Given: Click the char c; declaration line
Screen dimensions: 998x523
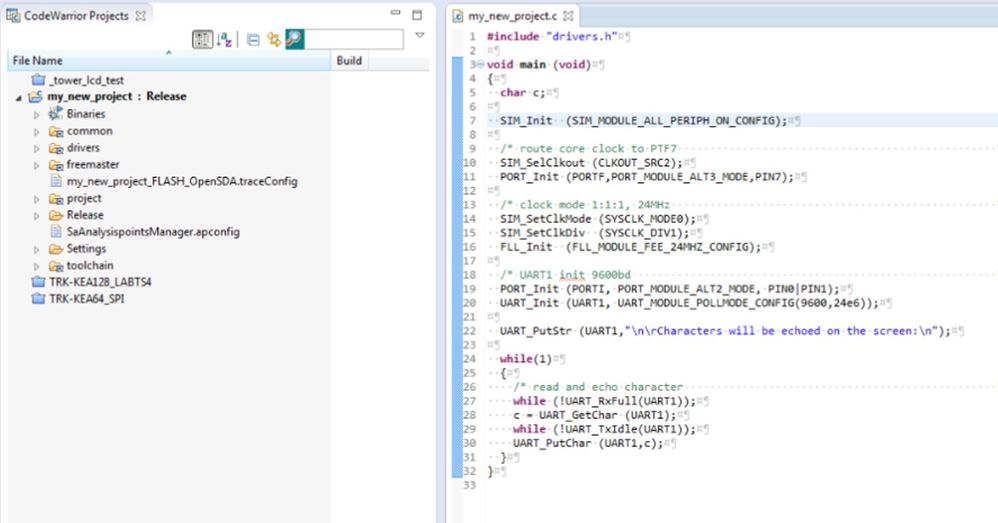Looking at the screenshot, I should coord(523,92).
